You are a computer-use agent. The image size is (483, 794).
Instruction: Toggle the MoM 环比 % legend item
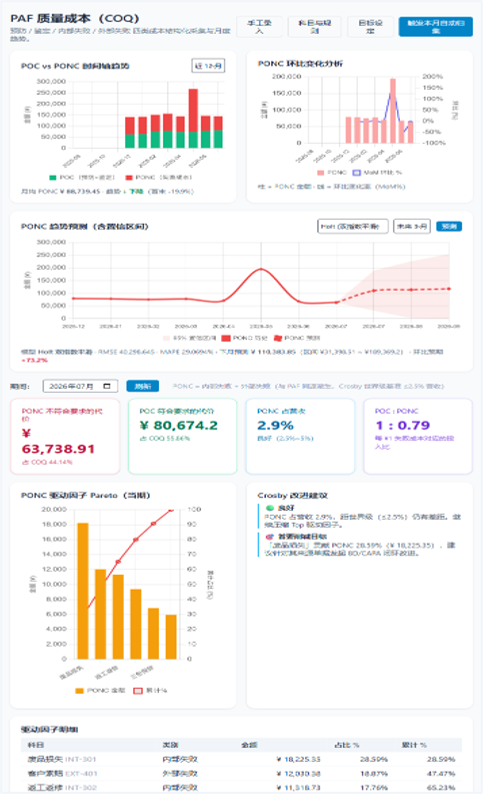click(x=377, y=173)
